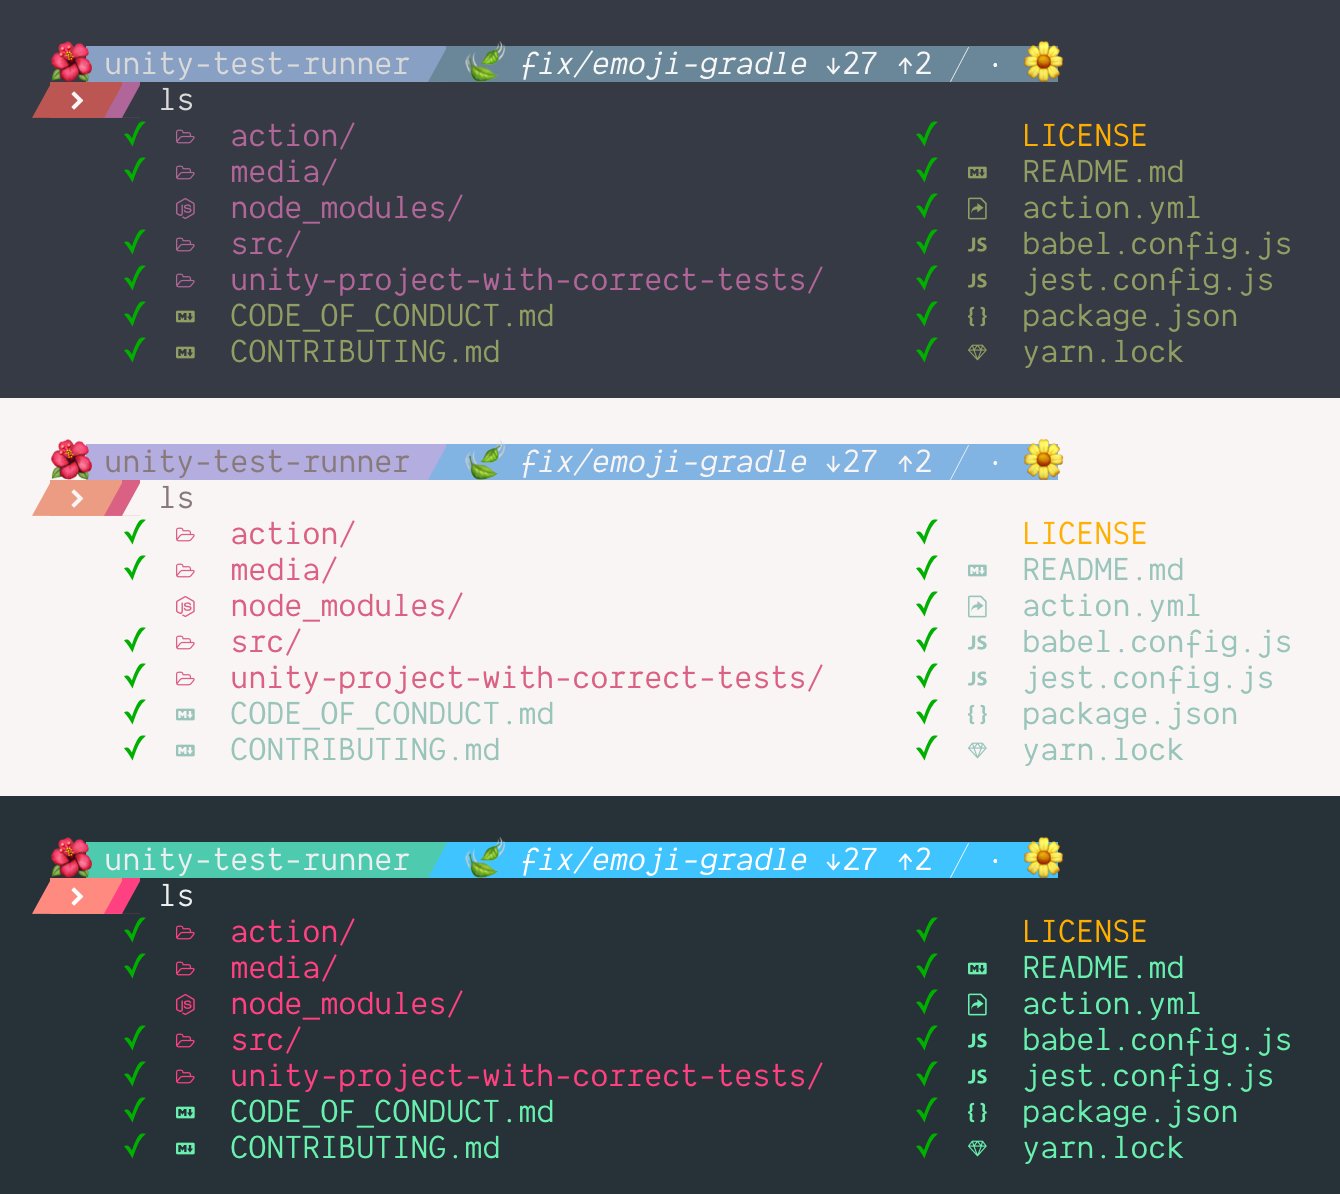Click the markdown icon beside README.md in the bottom panel
The height and width of the screenshot is (1194, 1340).
coord(977,968)
